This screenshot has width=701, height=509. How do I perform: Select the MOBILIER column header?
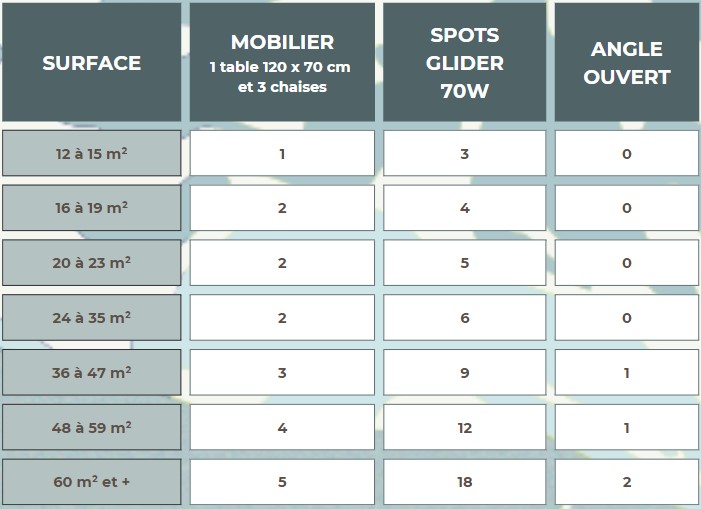tap(282, 62)
